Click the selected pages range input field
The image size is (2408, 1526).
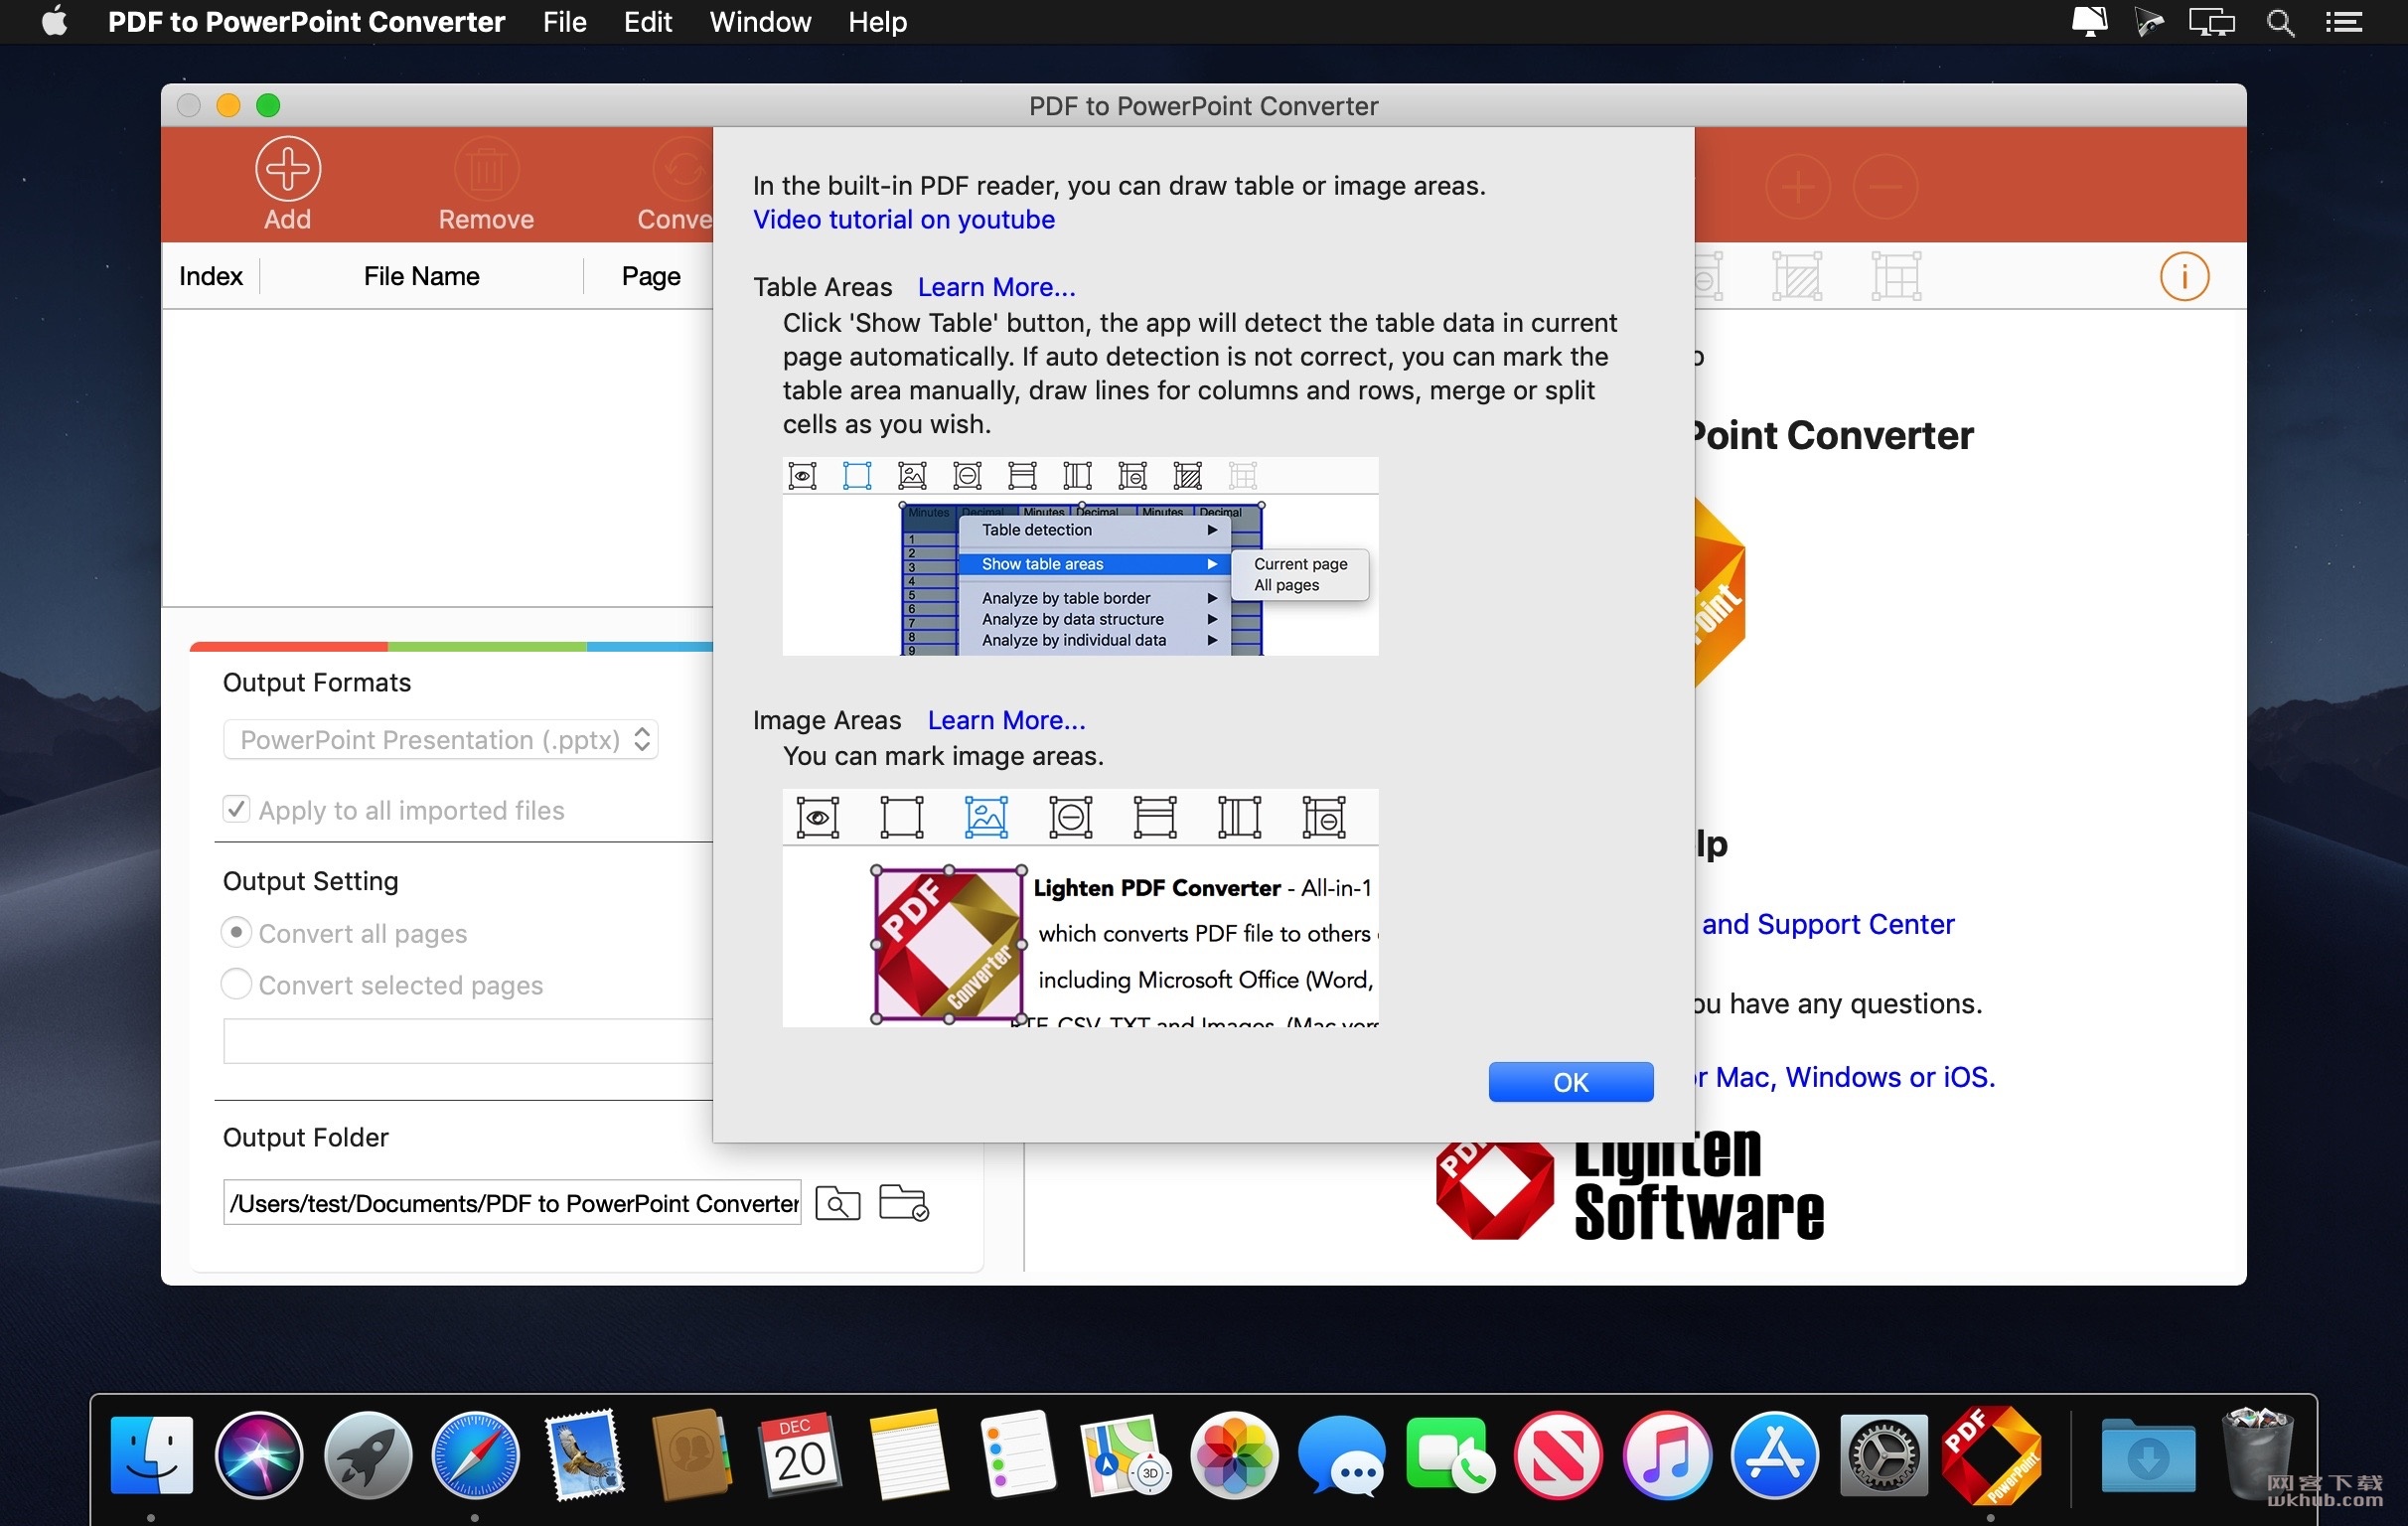468,1041
